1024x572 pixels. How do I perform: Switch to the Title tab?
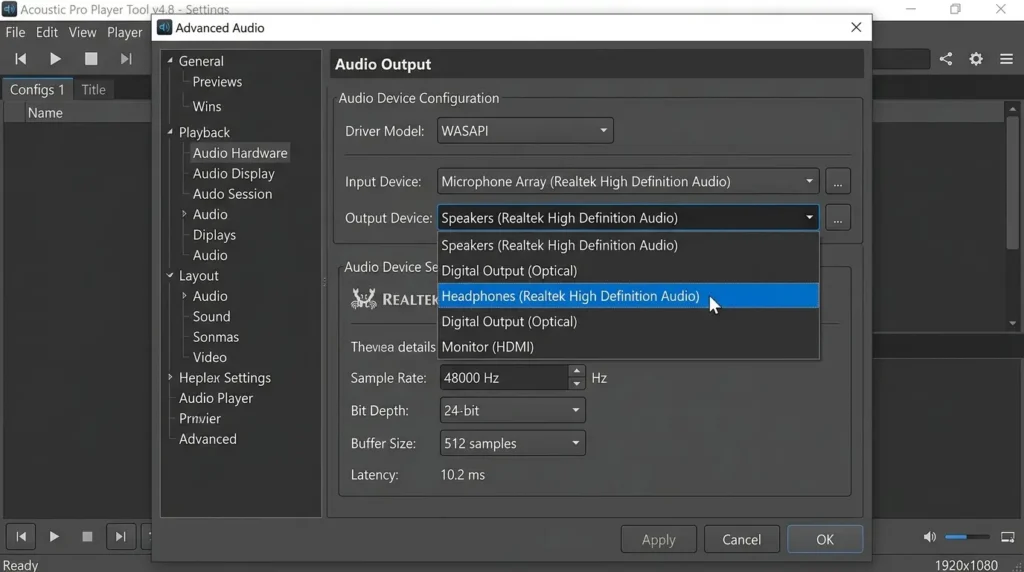93,89
